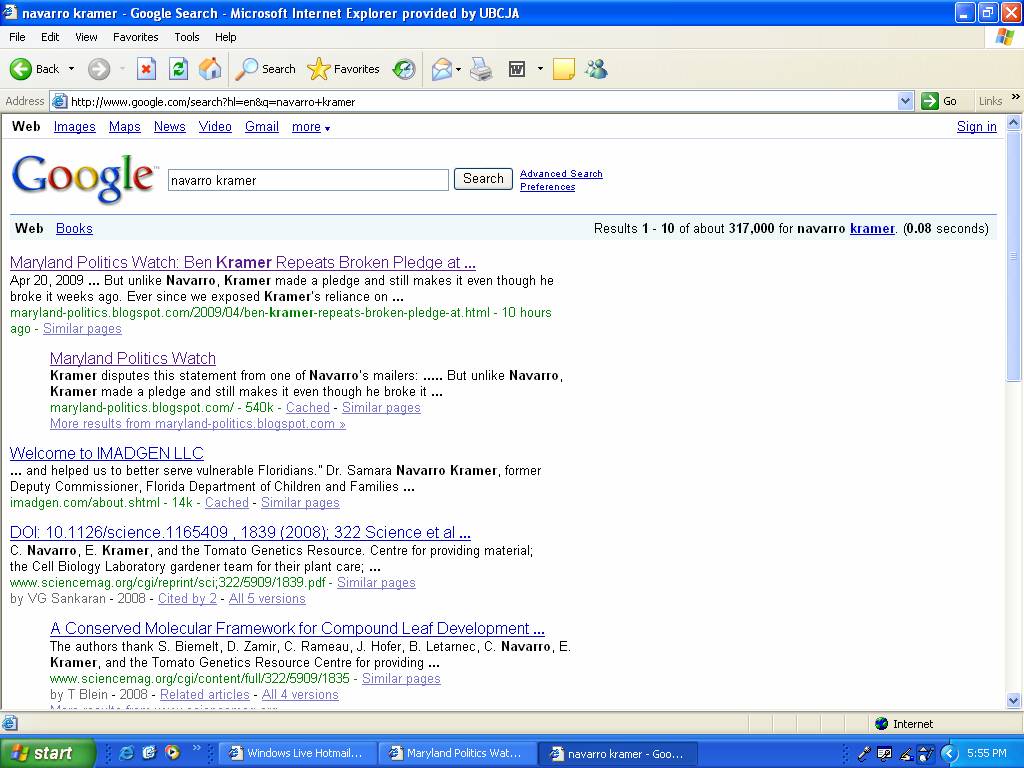The height and width of the screenshot is (768, 1024).
Task: Open the Mail button dropdown arrow
Action: click(x=458, y=69)
